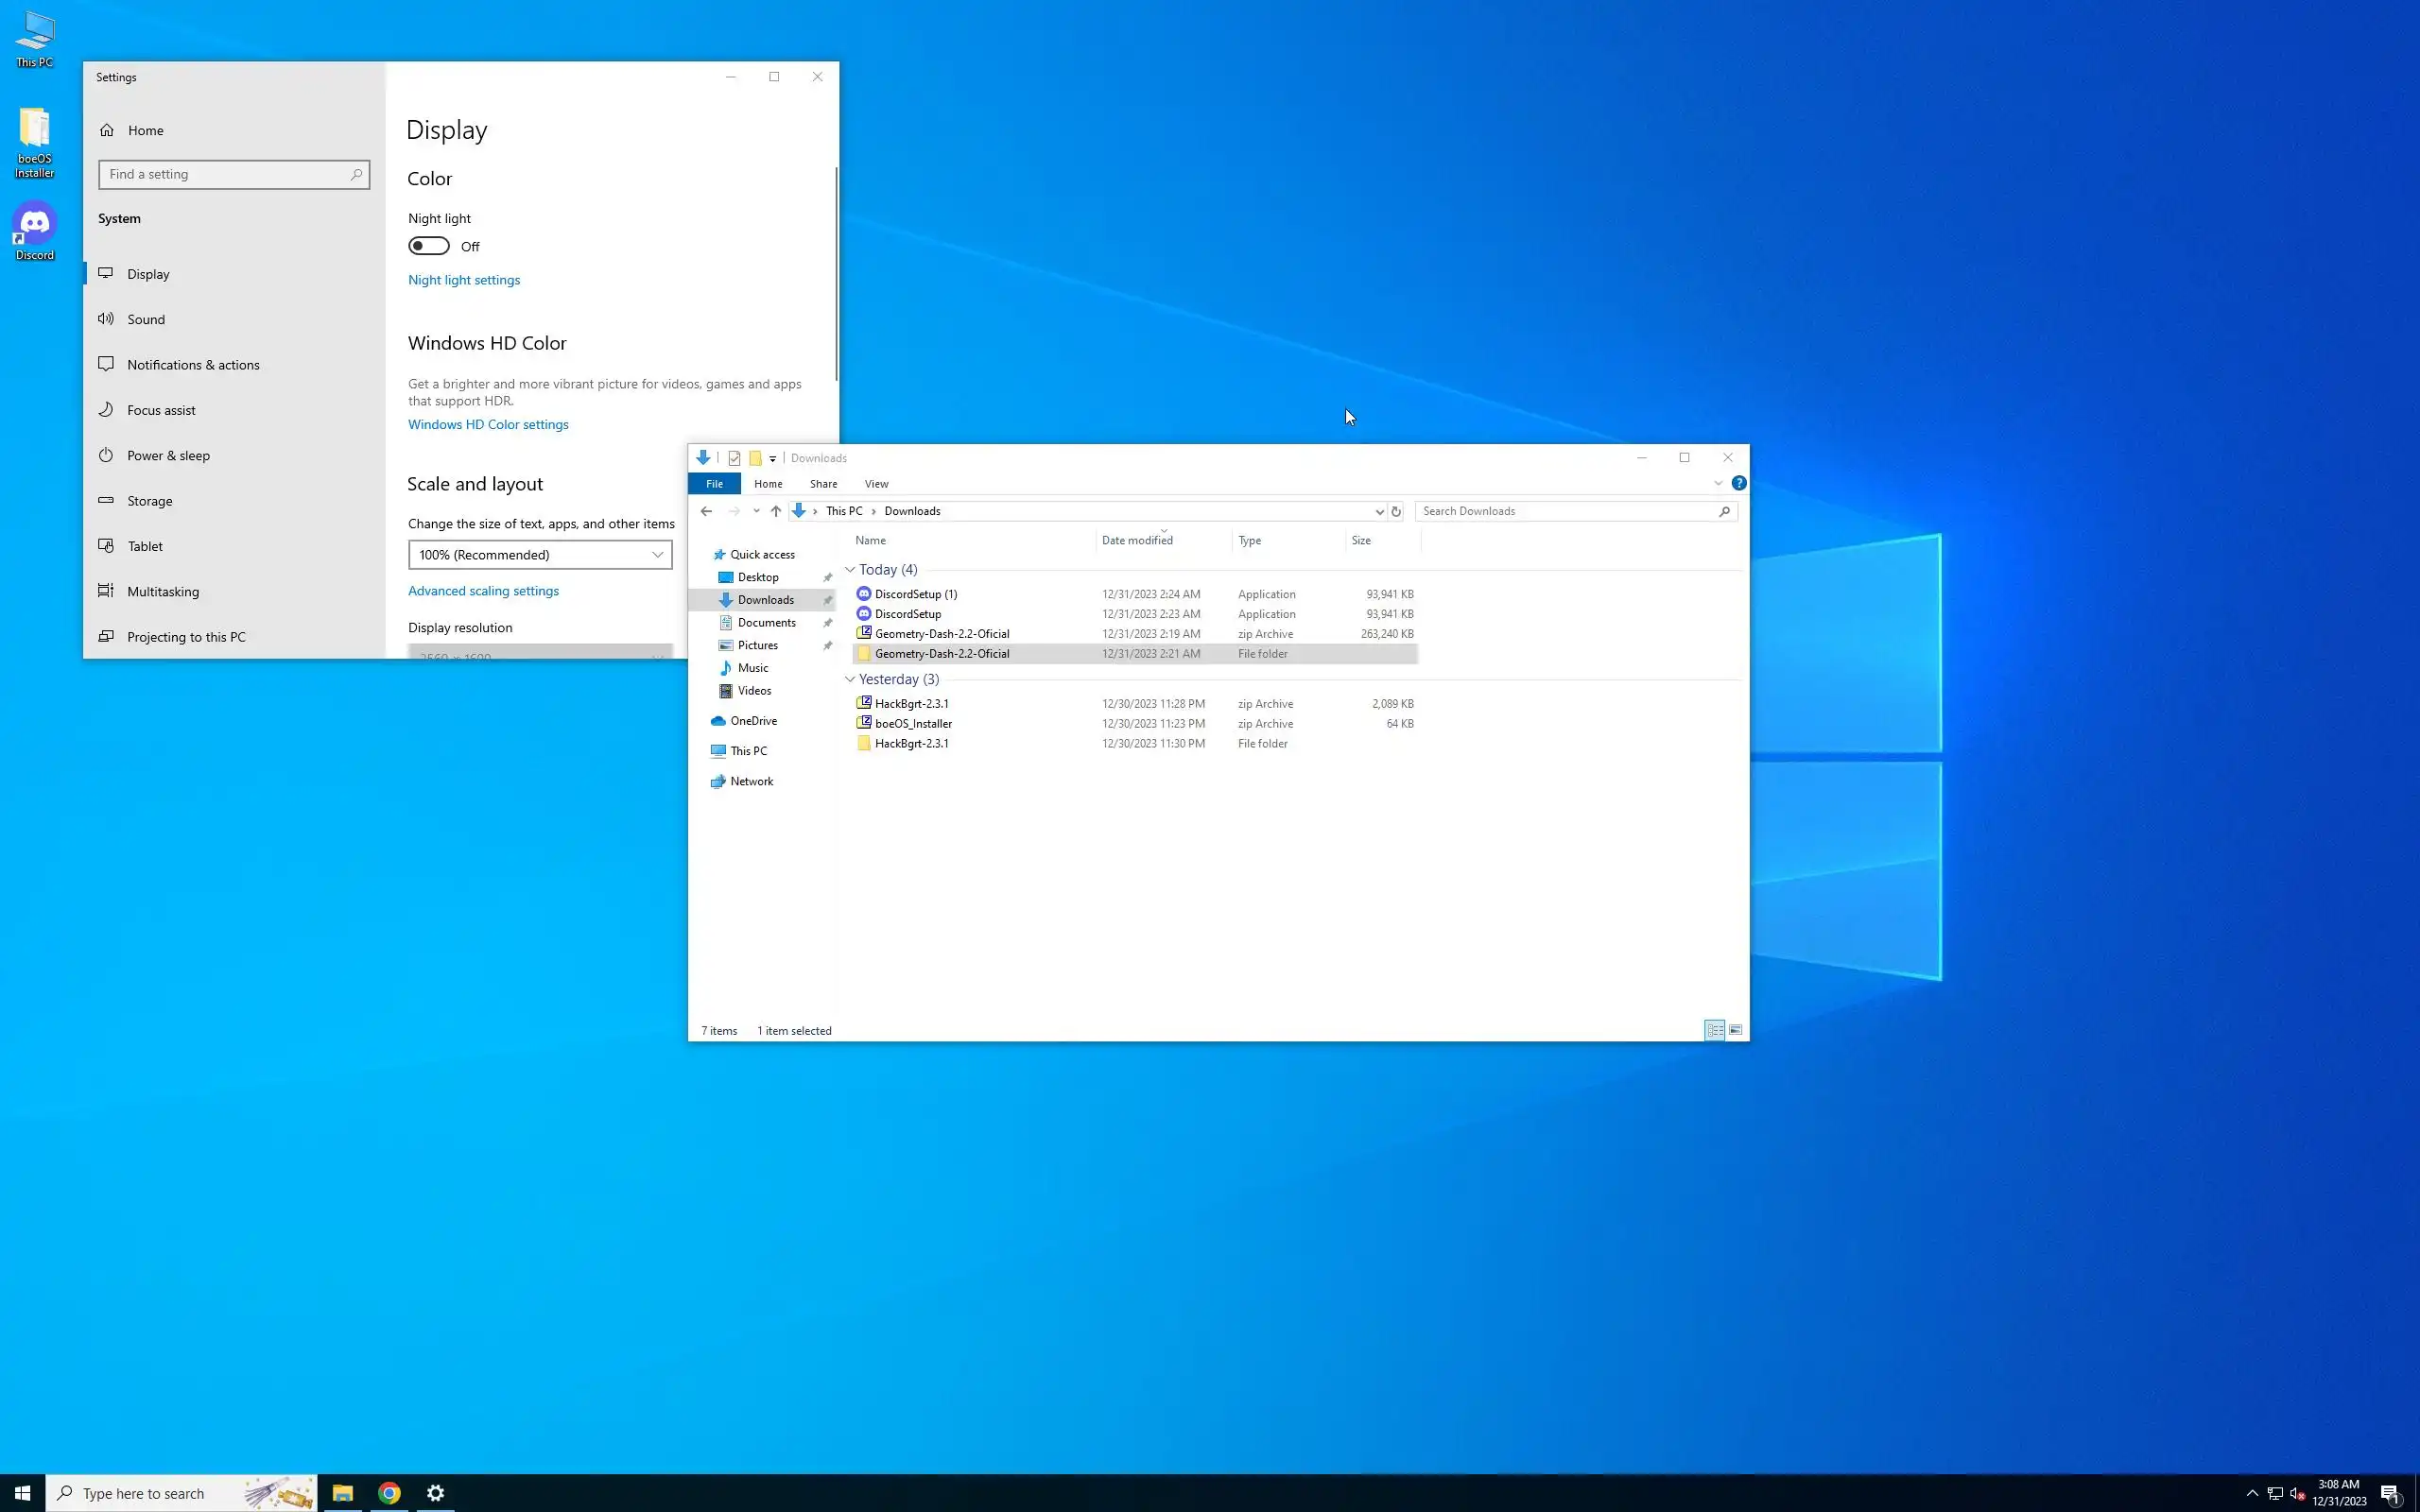
Task: Click the back arrow in File Explorer
Action: click(706, 511)
